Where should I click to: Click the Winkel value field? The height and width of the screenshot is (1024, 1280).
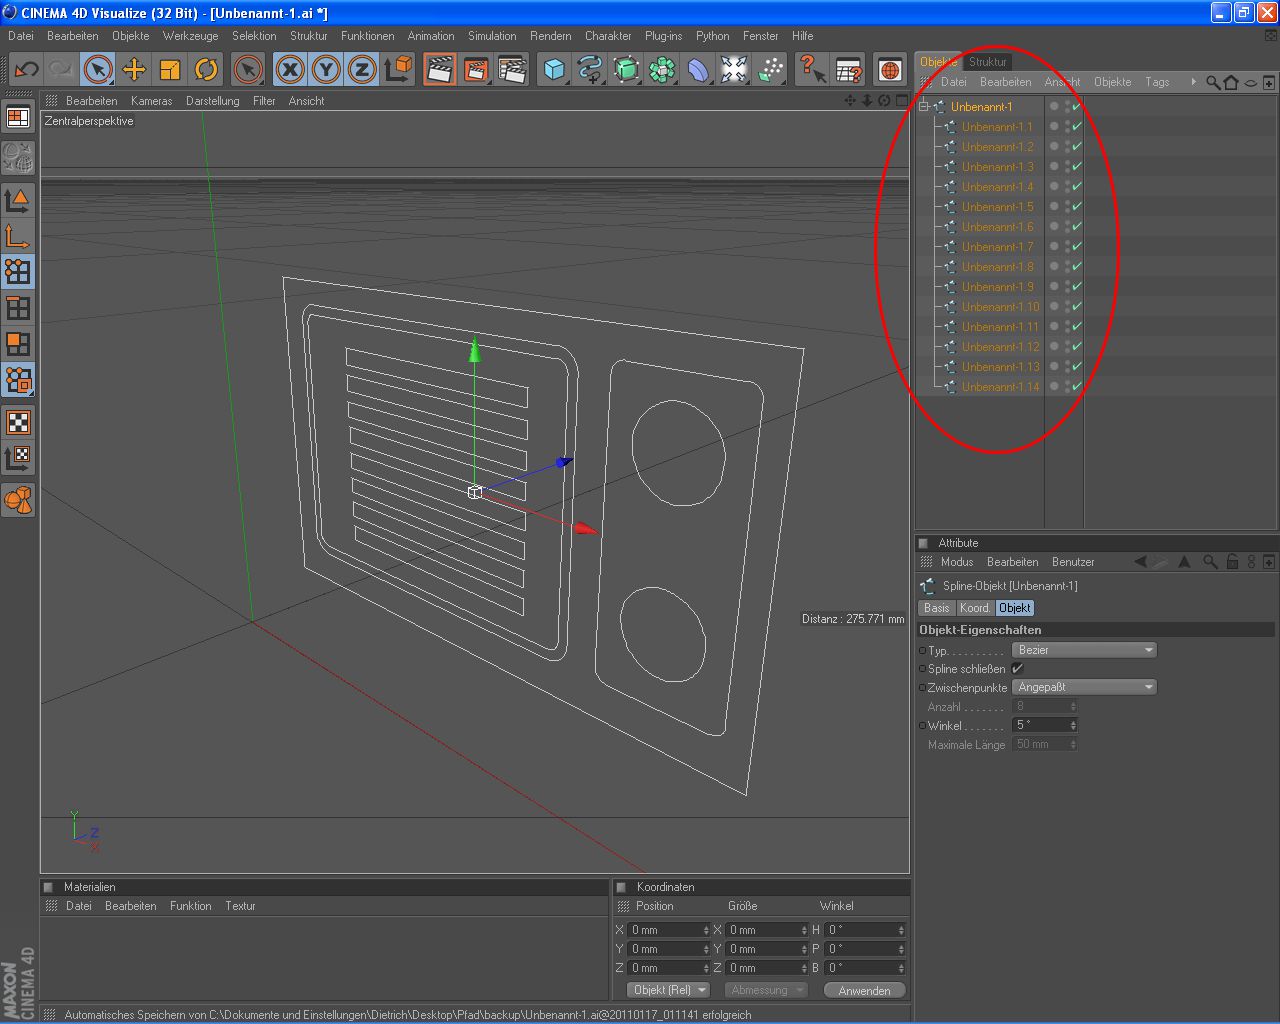pyautogui.click(x=1040, y=725)
